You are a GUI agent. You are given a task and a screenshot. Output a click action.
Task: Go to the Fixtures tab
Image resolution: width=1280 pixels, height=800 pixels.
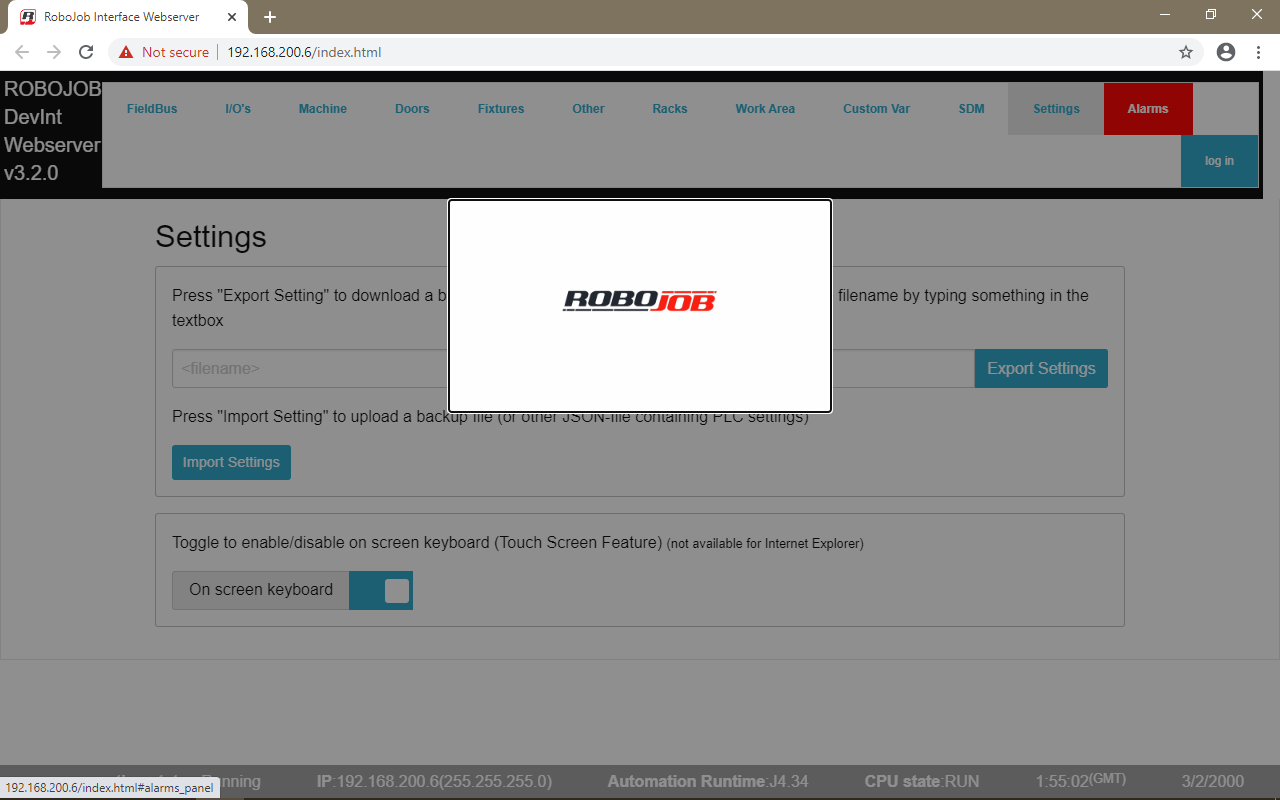tap(501, 109)
